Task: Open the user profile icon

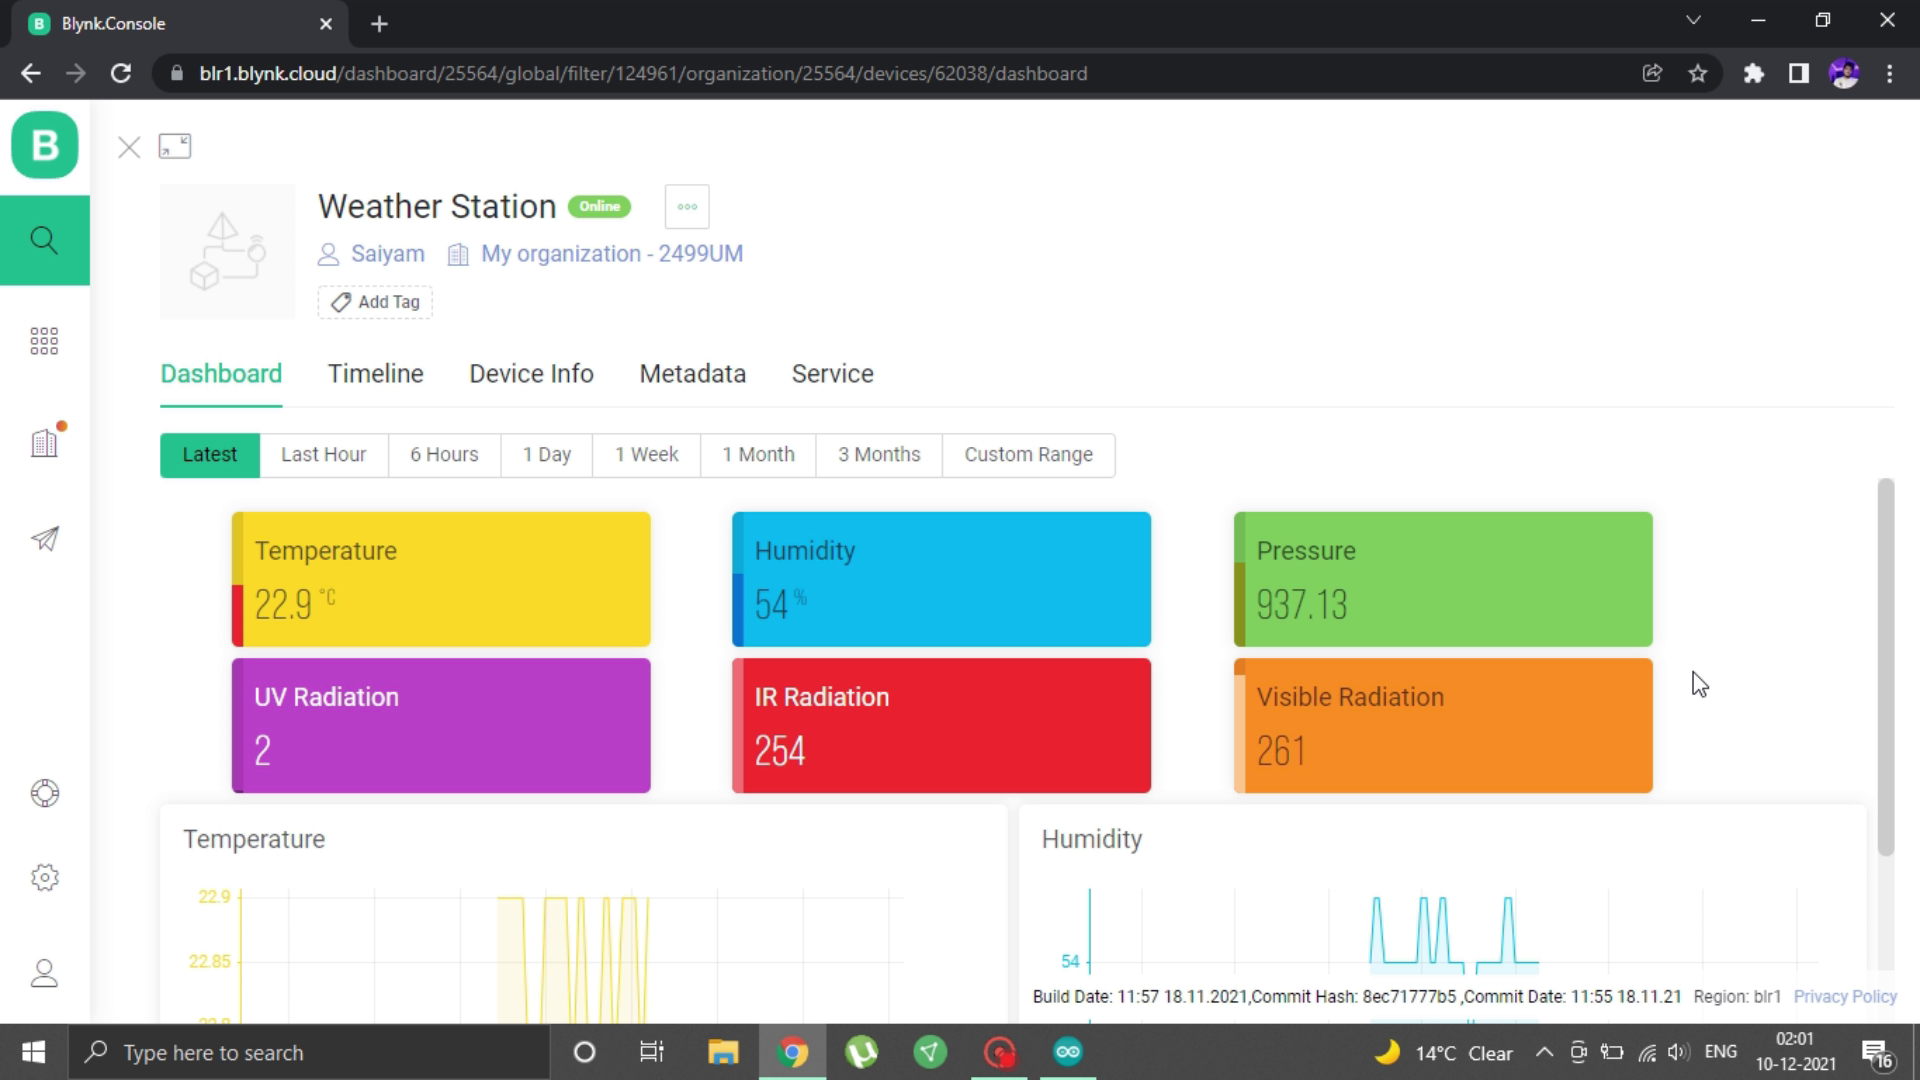Action: pos(45,973)
